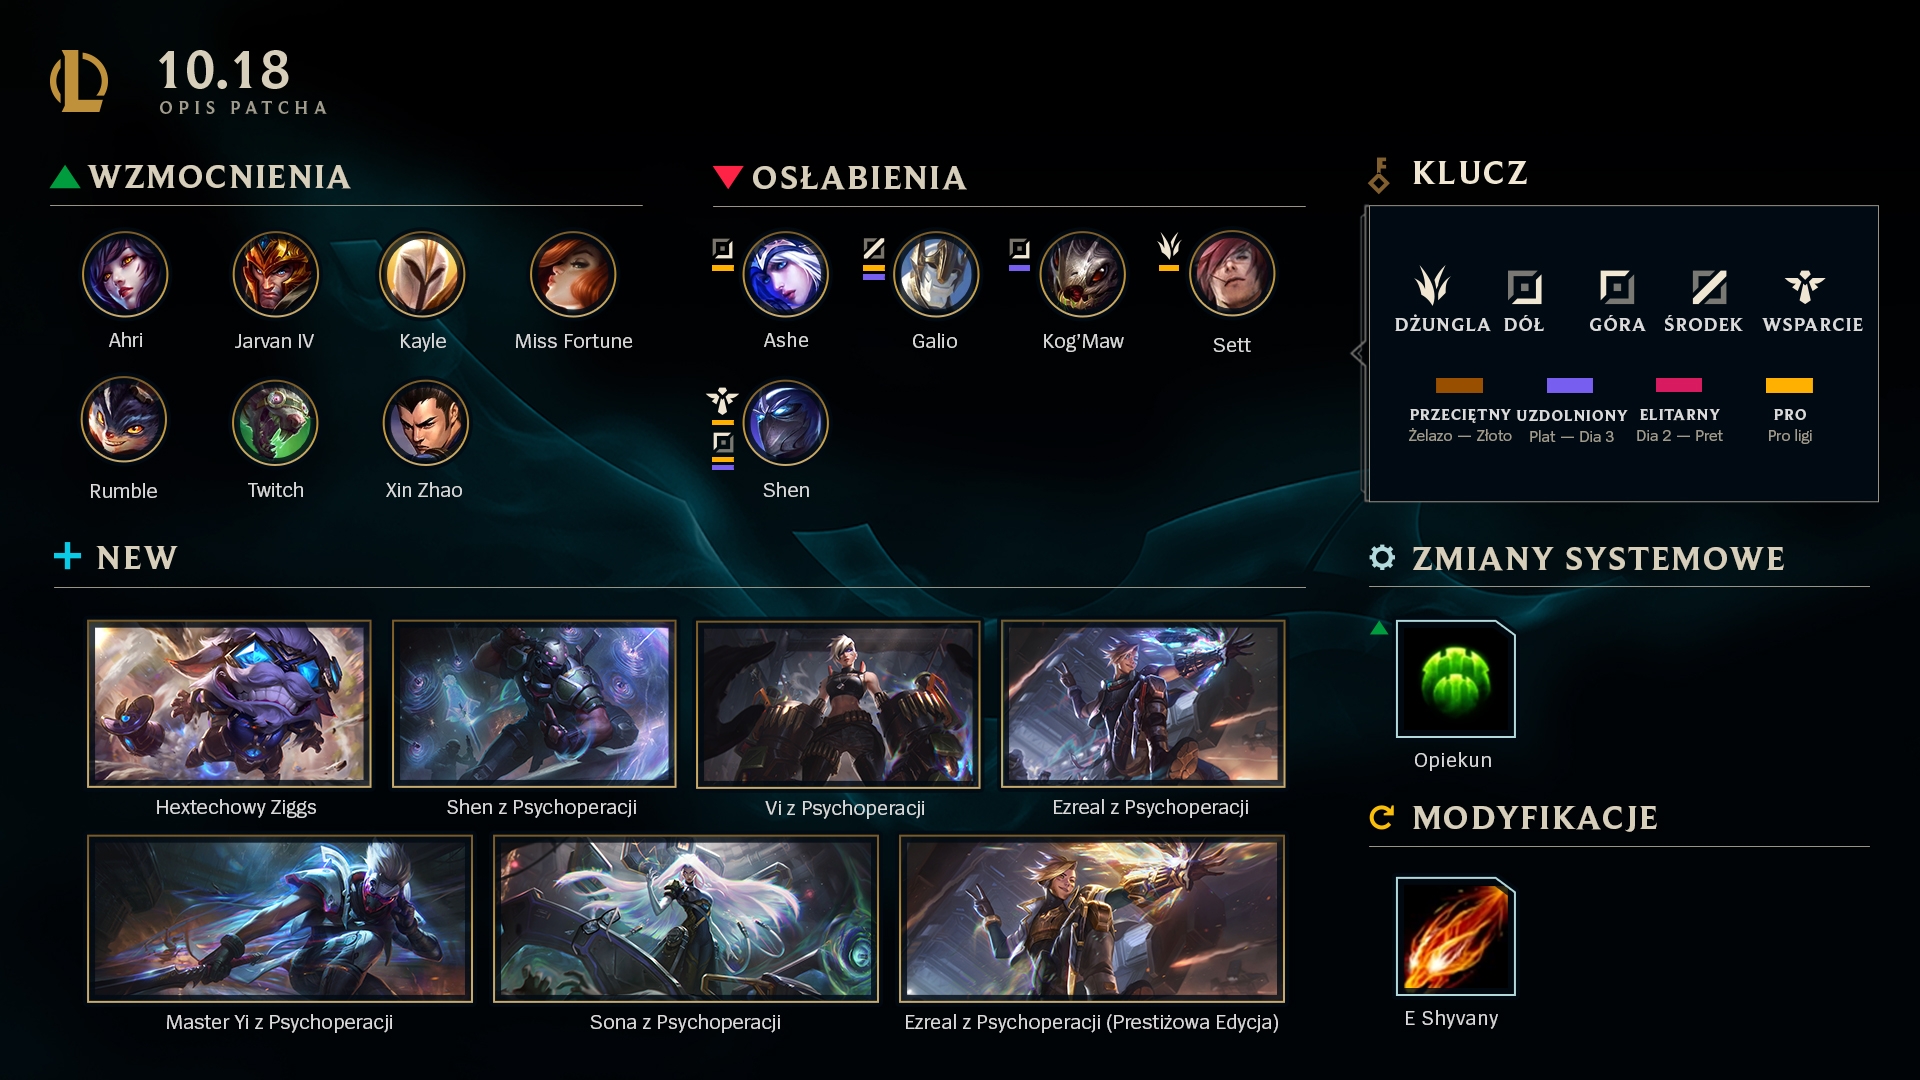The width and height of the screenshot is (1920, 1080).
Task: Click the purple Uzdolniony rank swatch
Action: tap(1570, 385)
